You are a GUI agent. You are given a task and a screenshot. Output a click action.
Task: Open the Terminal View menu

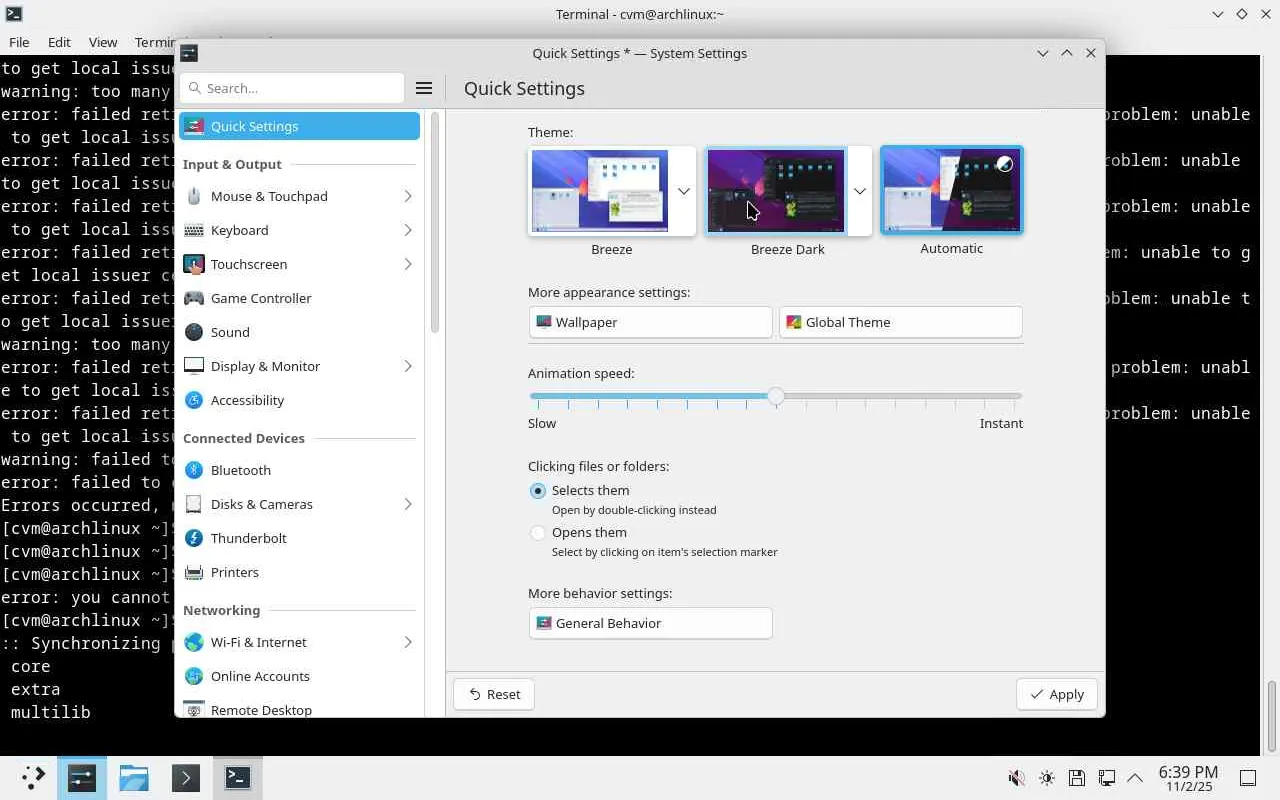(103, 42)
